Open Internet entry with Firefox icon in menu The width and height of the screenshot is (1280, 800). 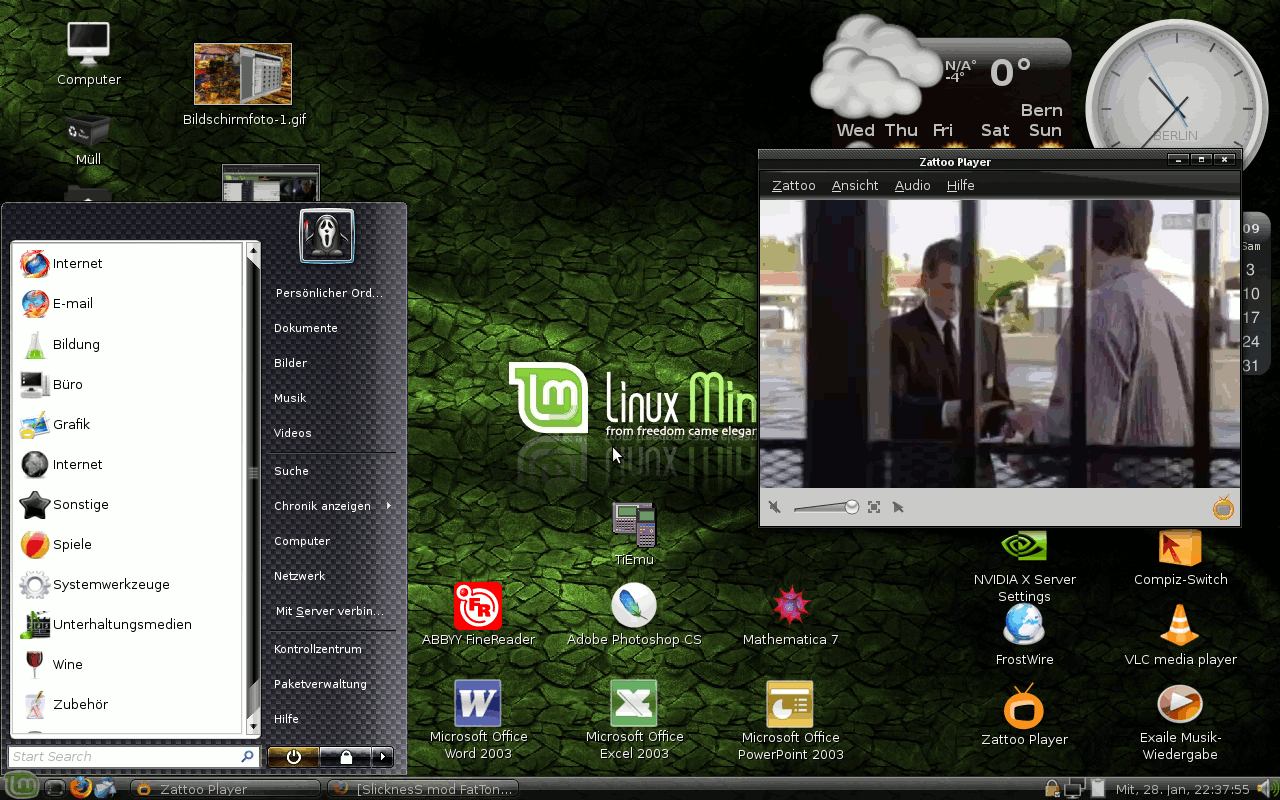point(128,264)
